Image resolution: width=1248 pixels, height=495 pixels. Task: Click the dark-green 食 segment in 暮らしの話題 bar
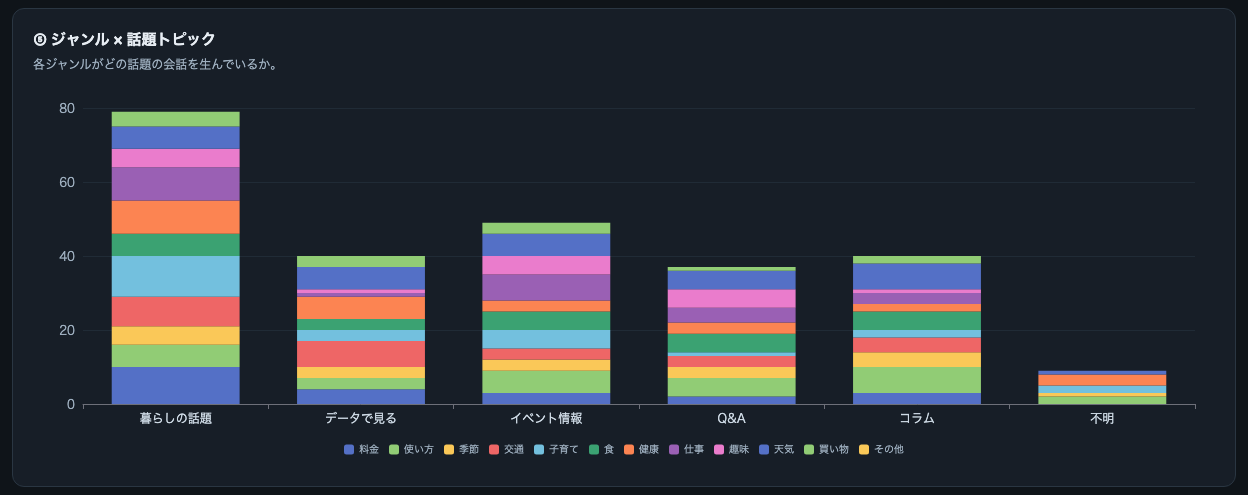point(176,245)
